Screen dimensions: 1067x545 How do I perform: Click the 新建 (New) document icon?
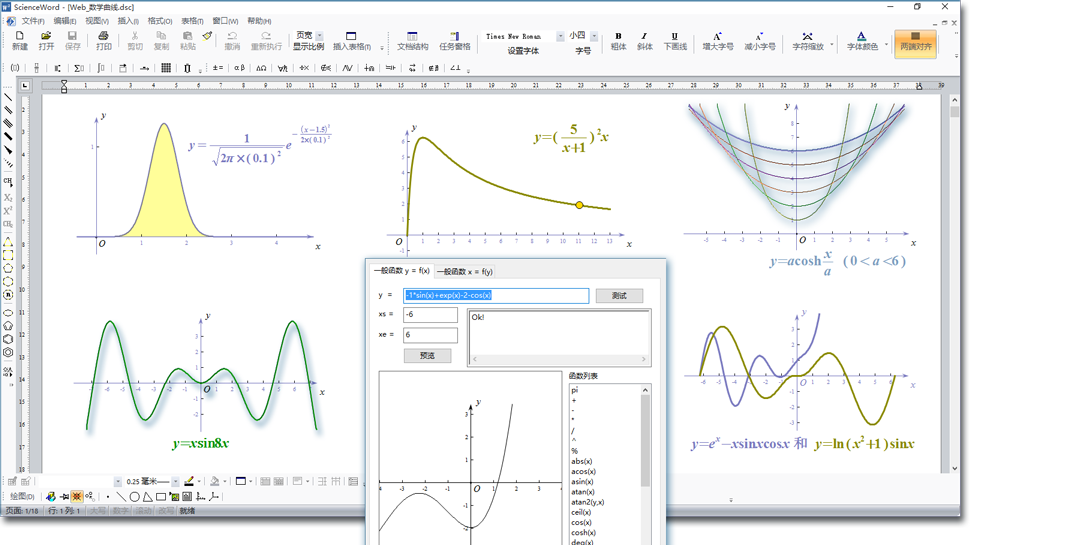pos(19,40)
